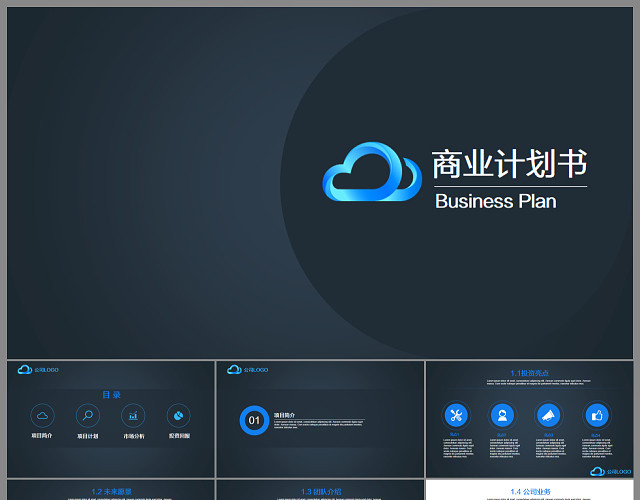Click the Business Plan subtitle text
Viewport: 640px width, 500px height.
click(496, 201)
